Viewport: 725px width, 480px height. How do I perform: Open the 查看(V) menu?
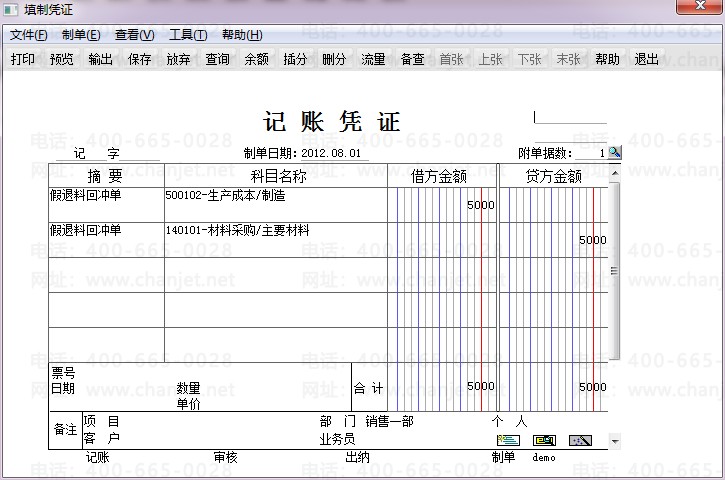click(x=135, y=35)
